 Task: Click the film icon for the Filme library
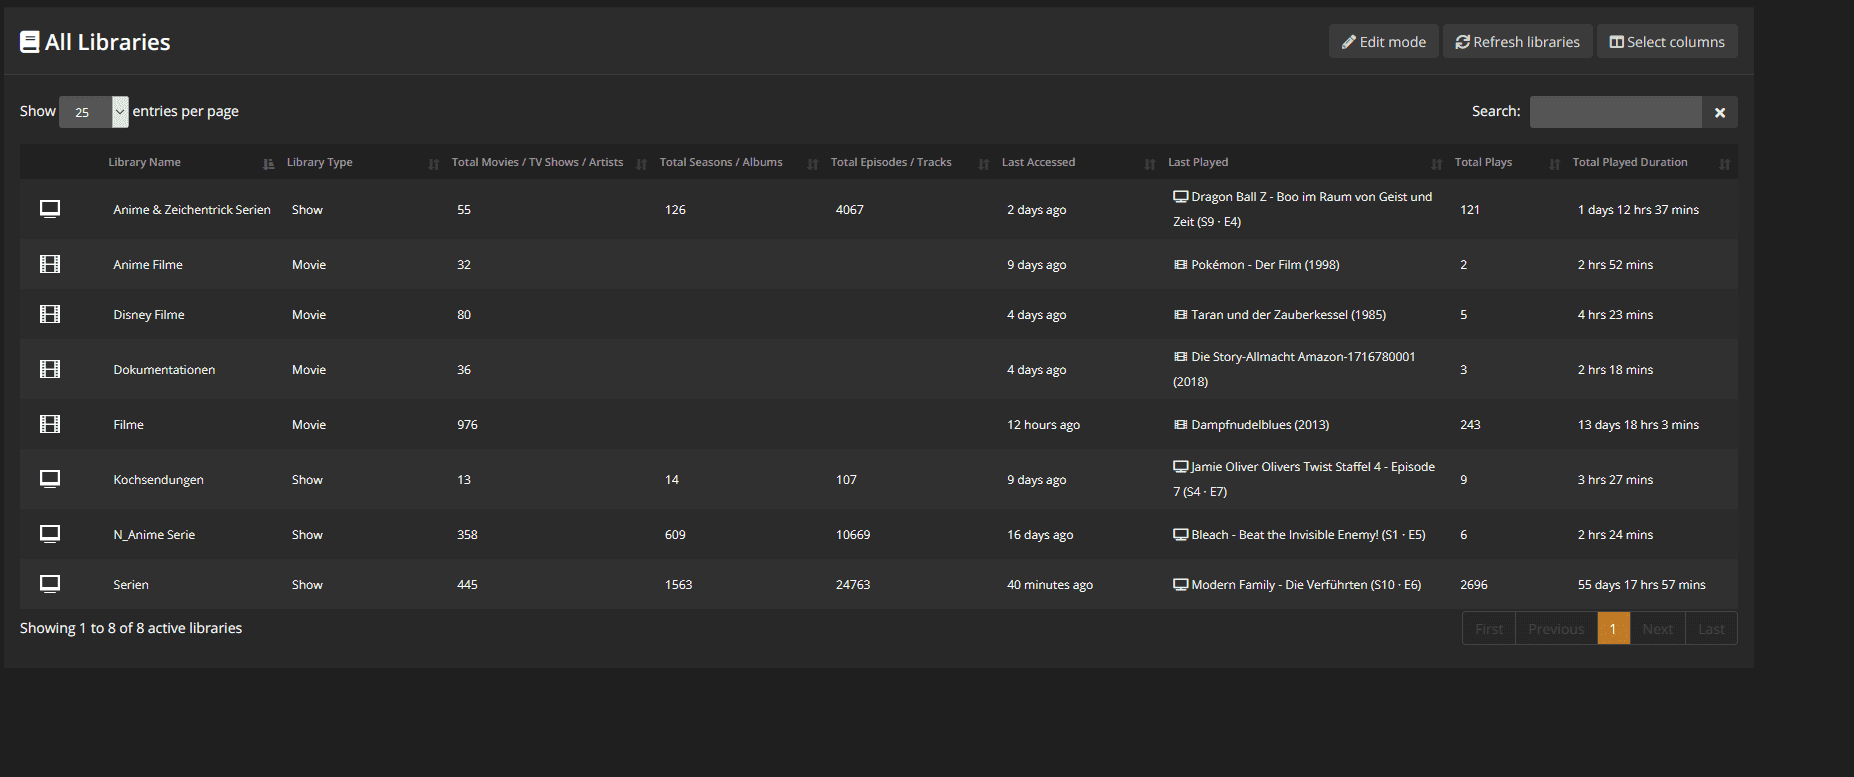point(50,424)
